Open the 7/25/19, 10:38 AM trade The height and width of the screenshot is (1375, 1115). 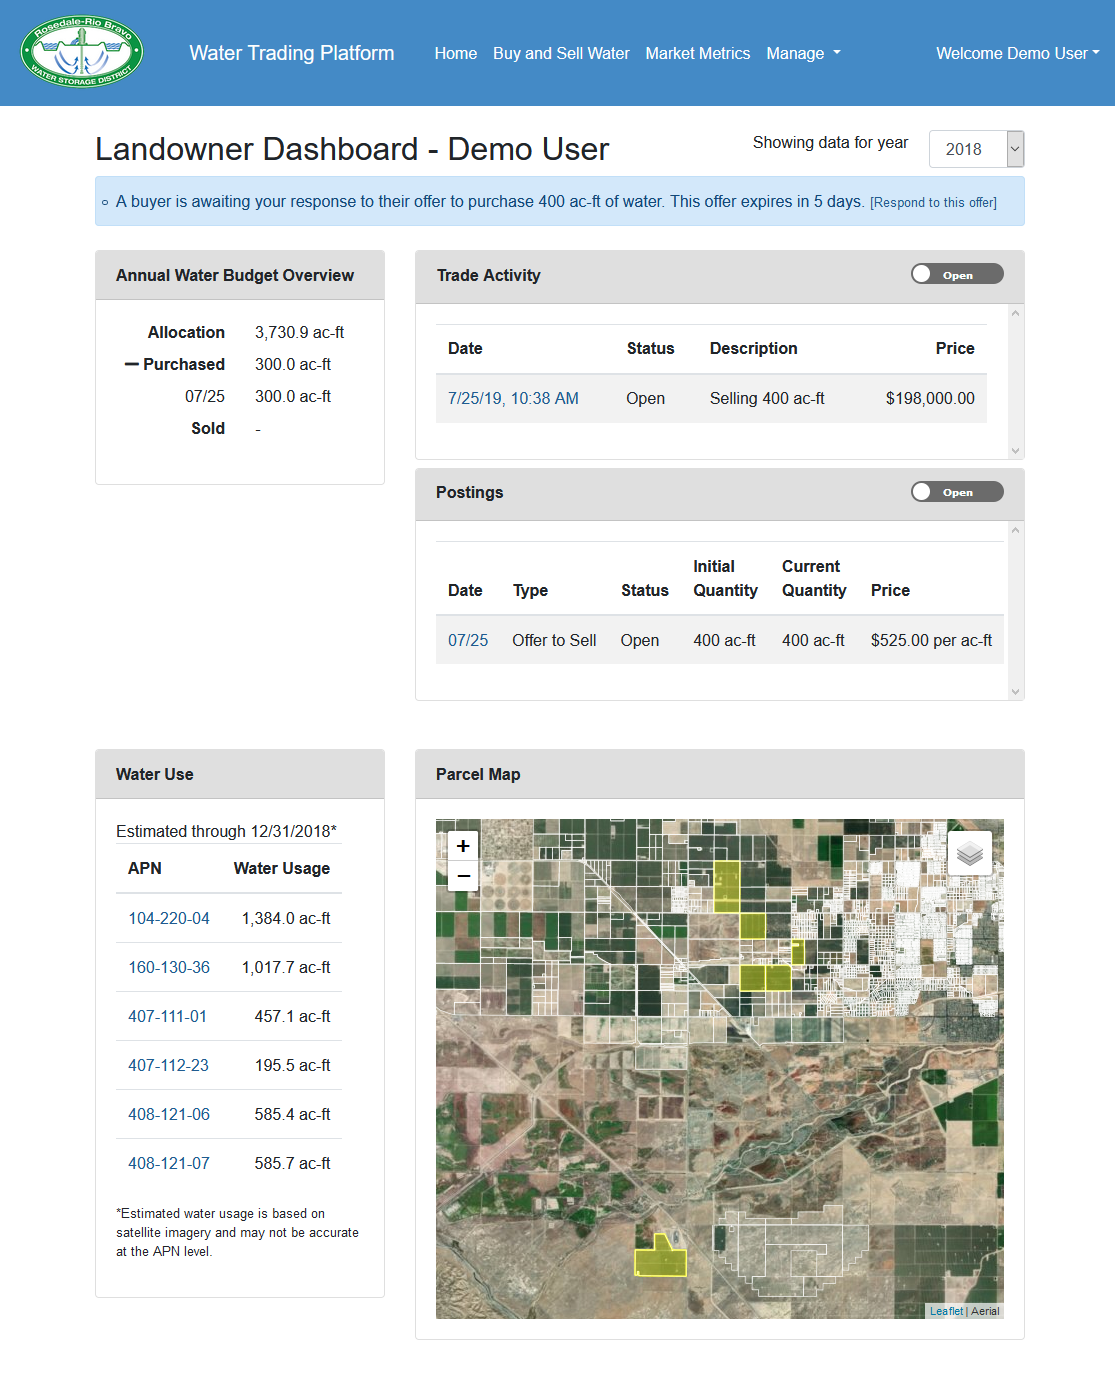pyautogui.click(x=513, y=398)
